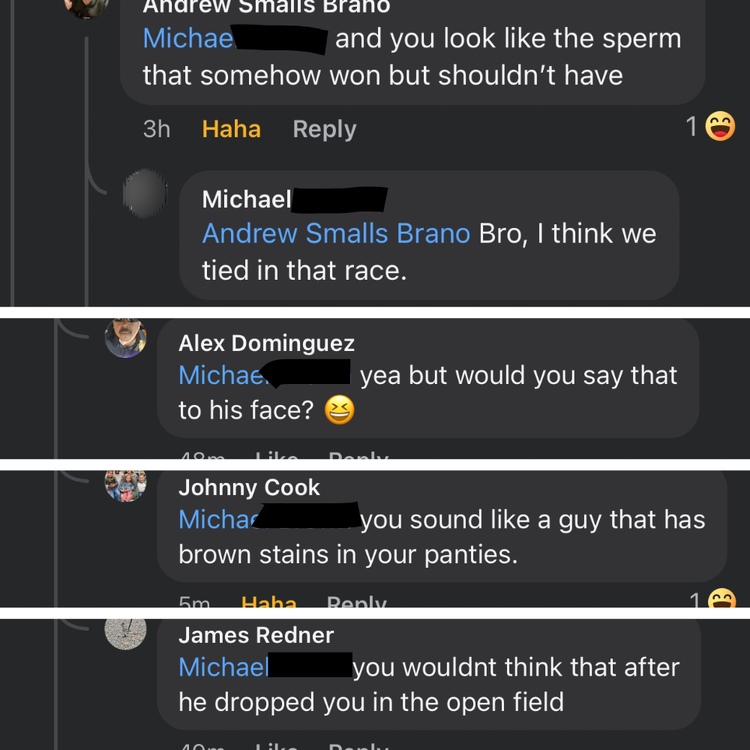
Task: Reply to Andrew Smalls Brano's comment
Action: [x=324, y=129]
